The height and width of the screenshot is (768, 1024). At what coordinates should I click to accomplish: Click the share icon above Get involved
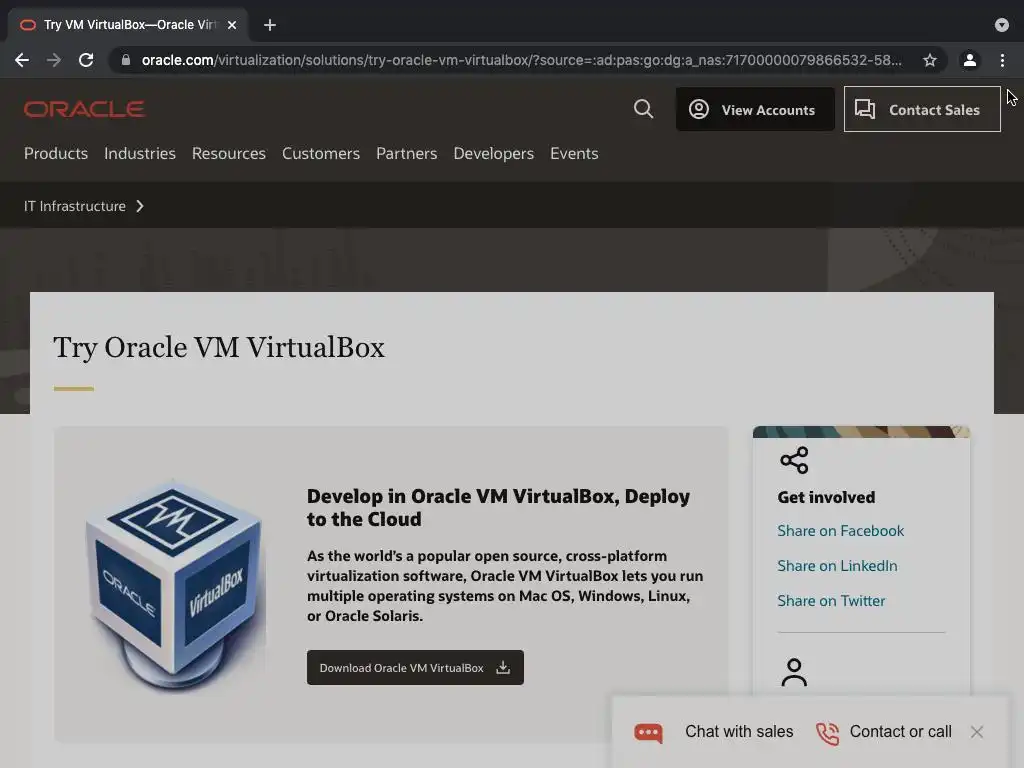pyautogui.click(x=794, y=460)
